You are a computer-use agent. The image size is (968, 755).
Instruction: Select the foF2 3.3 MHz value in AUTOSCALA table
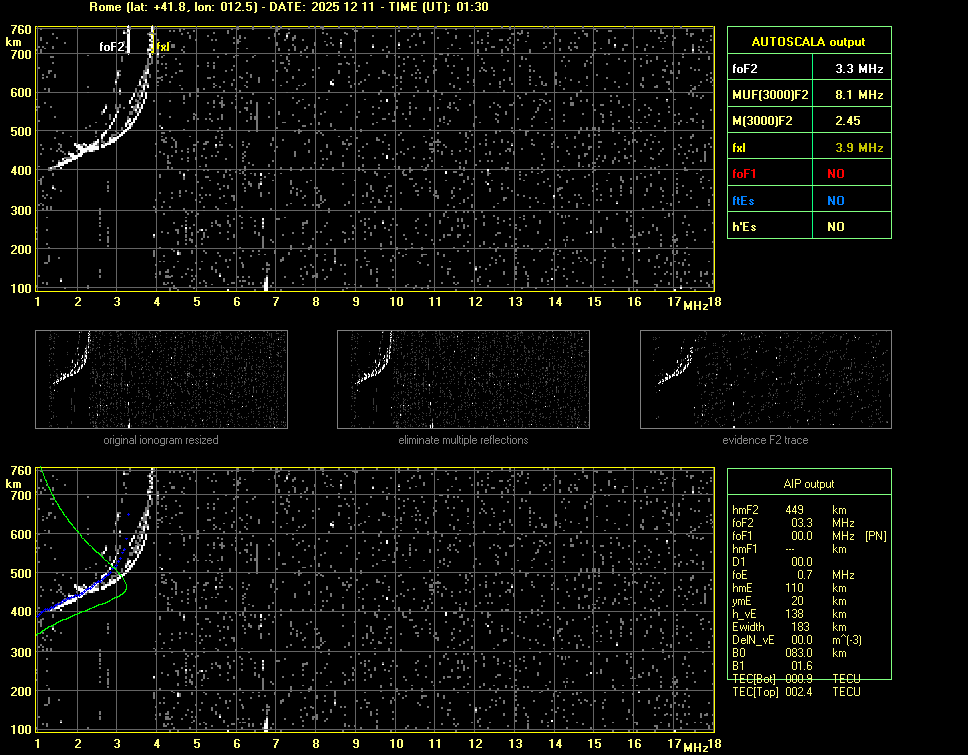click(x=859, y=69)
